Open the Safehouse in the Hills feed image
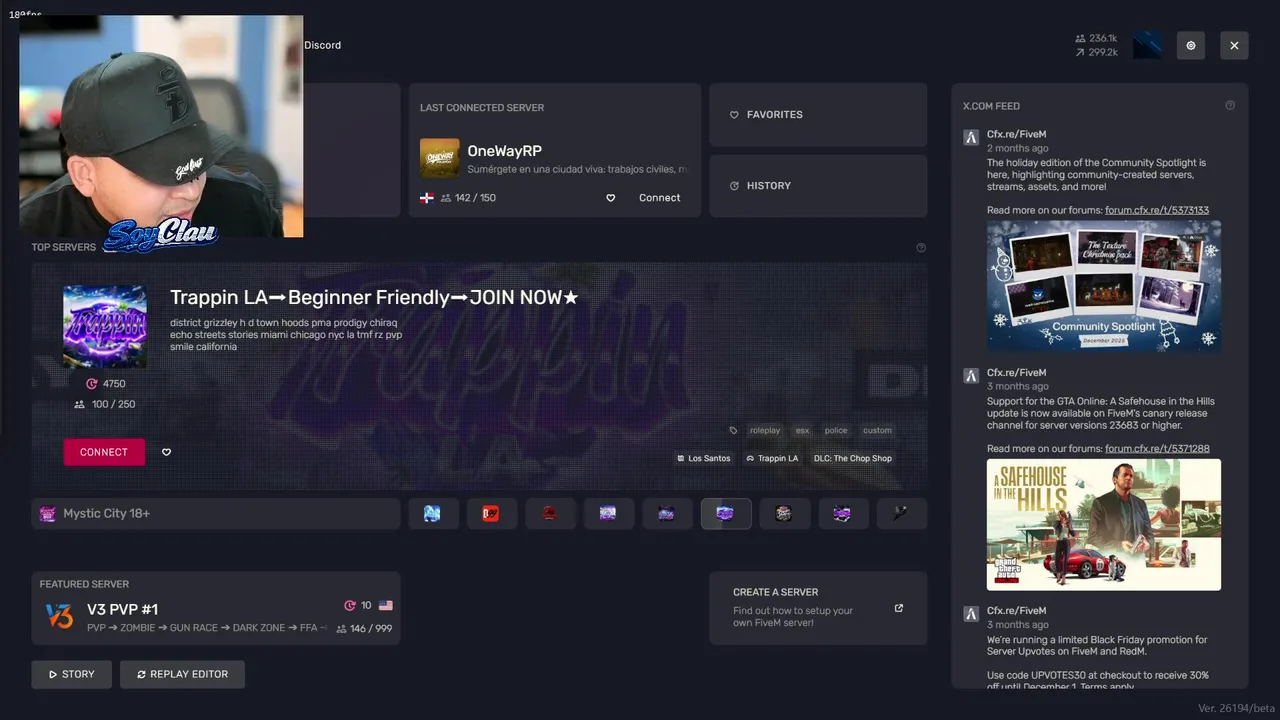Image resolution: width=1280 pixels, height=720 pixels. [1104, 525]
